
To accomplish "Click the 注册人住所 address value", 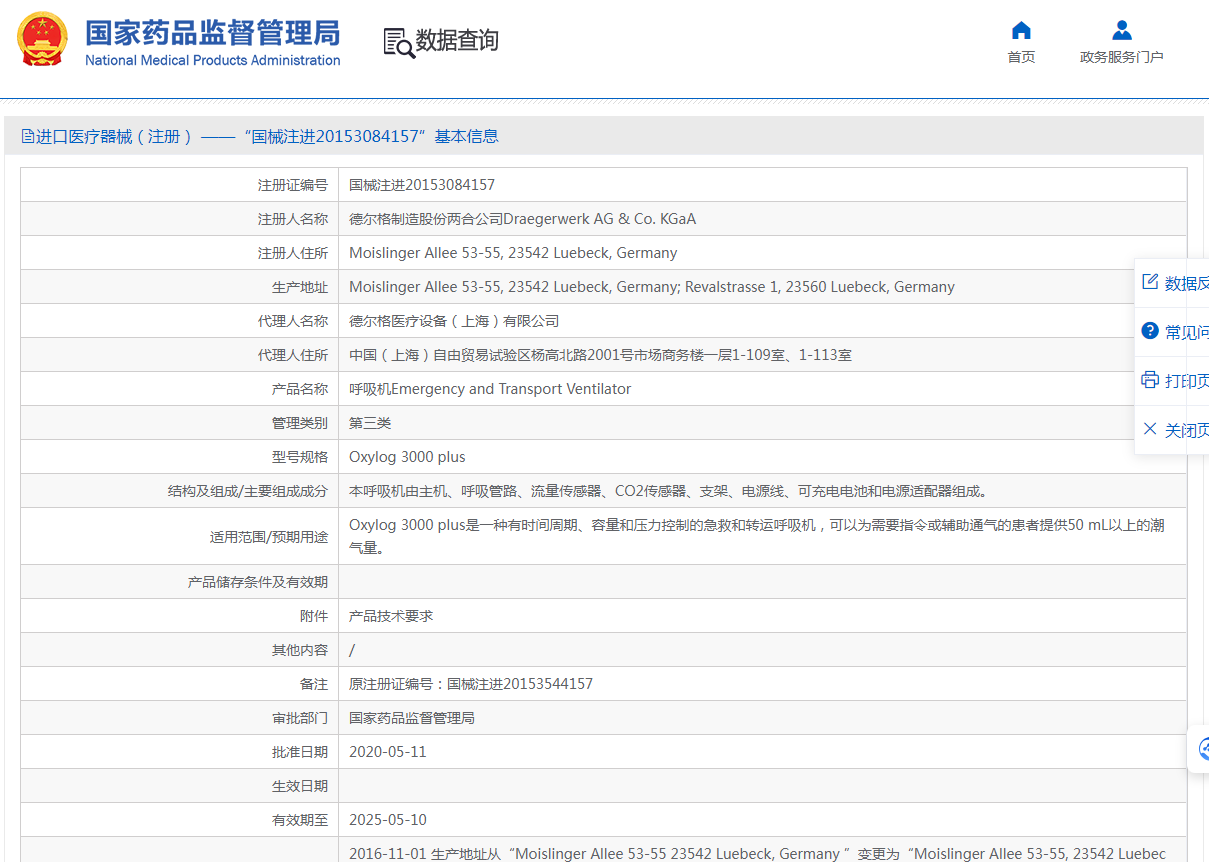I will click(x=513, y=253).
